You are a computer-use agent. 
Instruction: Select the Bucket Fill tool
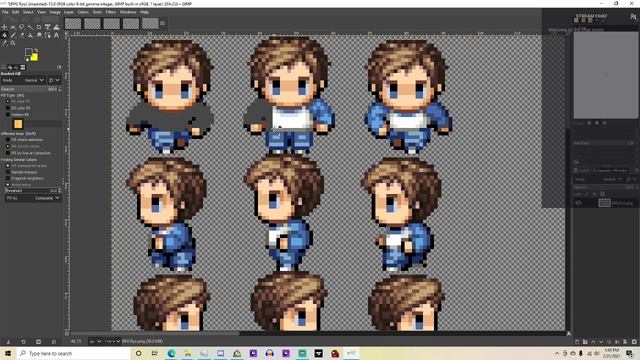pyautogui.click(x=4, y=35)
